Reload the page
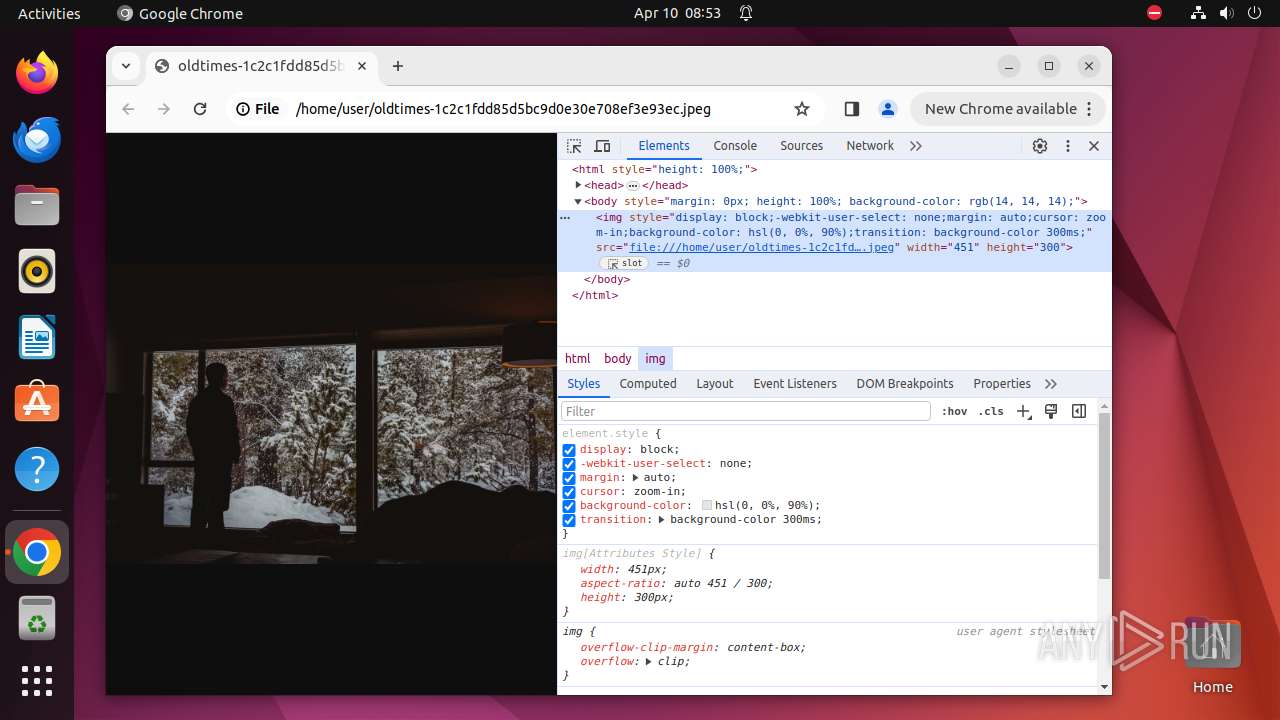 coord(200,109)
